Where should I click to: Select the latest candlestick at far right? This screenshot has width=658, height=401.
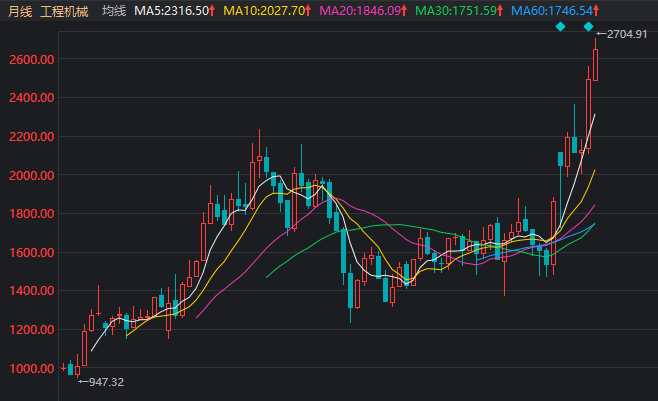point(596,64)
